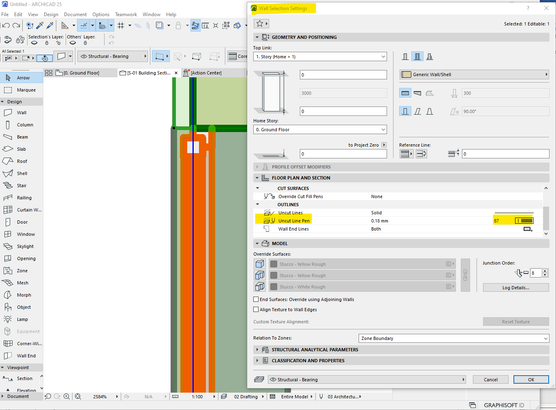The width and height of the screenshot is (556, 410).
Task: Switch to the Action Center tab
Action: pos(206,73)
